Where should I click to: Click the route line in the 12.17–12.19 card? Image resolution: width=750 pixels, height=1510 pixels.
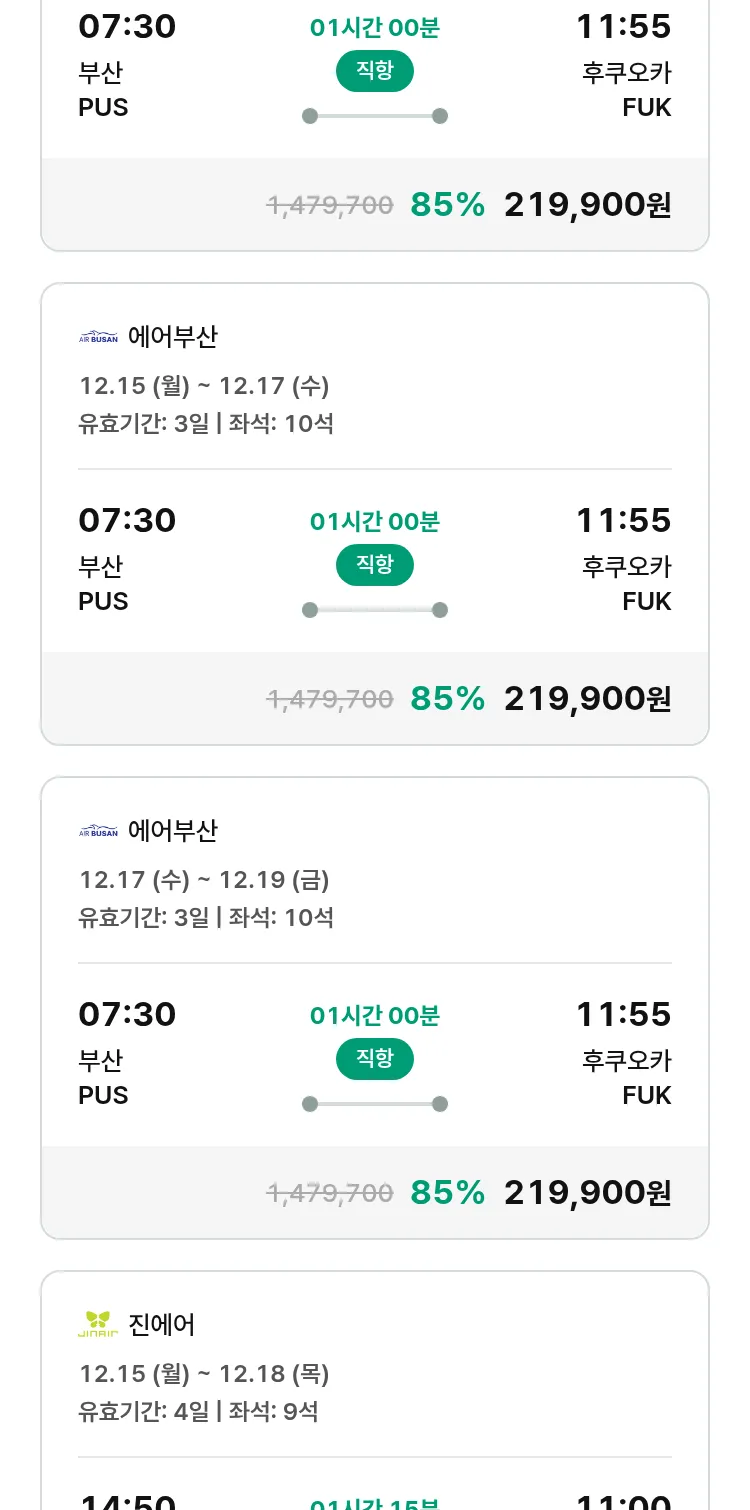pos(374,1104)
